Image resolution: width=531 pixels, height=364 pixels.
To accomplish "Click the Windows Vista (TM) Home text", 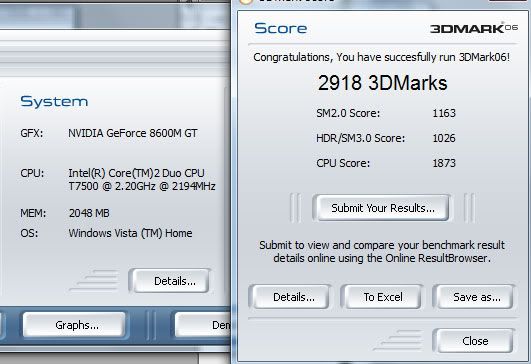I will point(130,233).
